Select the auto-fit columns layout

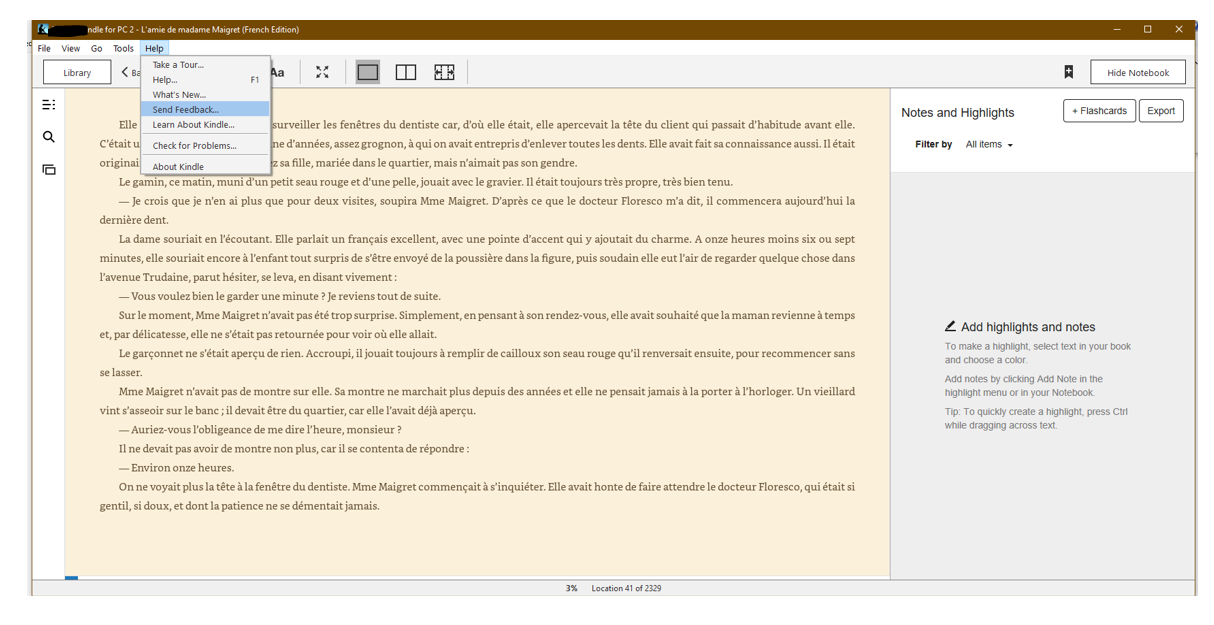tap(444, 72)
